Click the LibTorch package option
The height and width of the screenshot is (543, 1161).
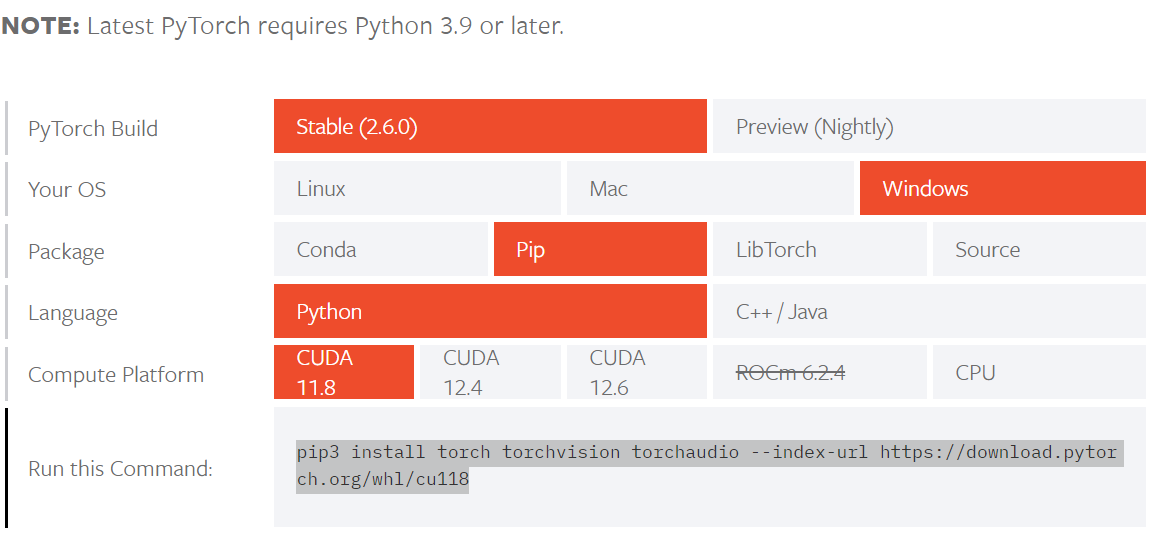819,250
